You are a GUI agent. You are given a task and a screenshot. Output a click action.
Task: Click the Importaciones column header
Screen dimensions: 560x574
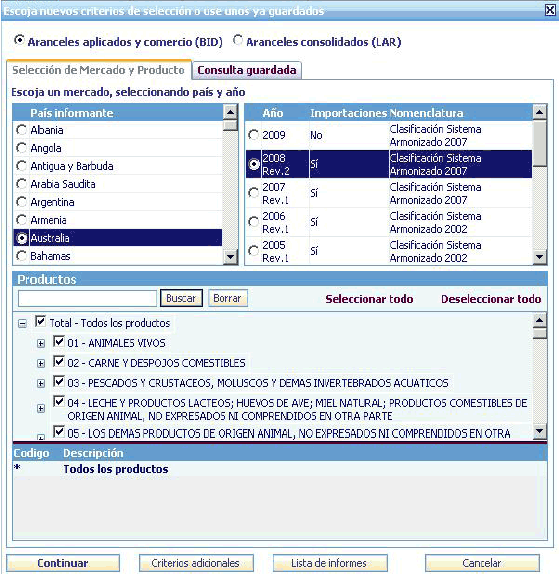[x=348, y=113]
